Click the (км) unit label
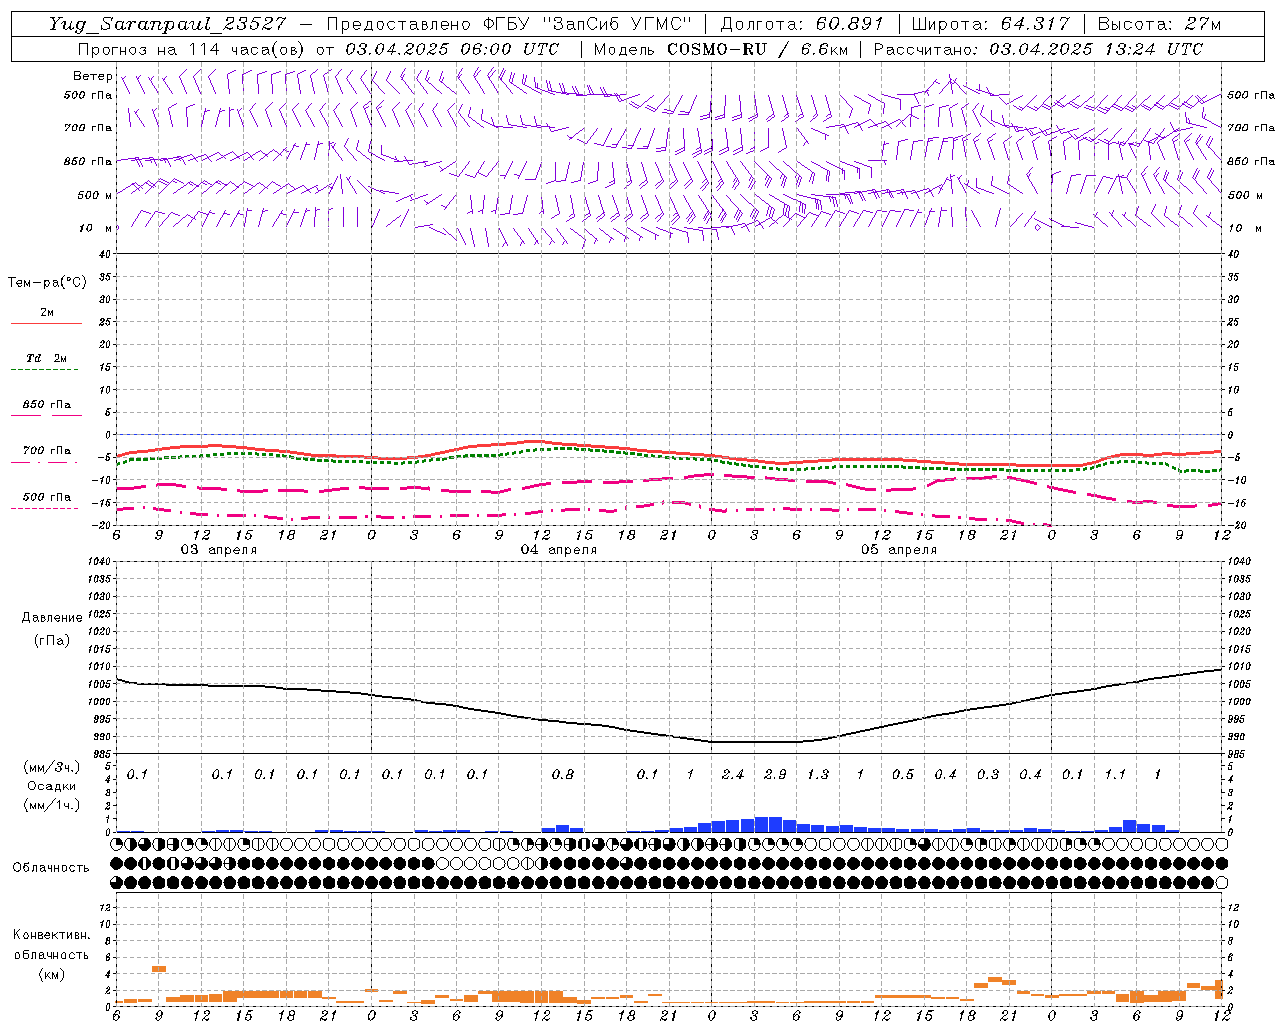 (x=51, y=974)
